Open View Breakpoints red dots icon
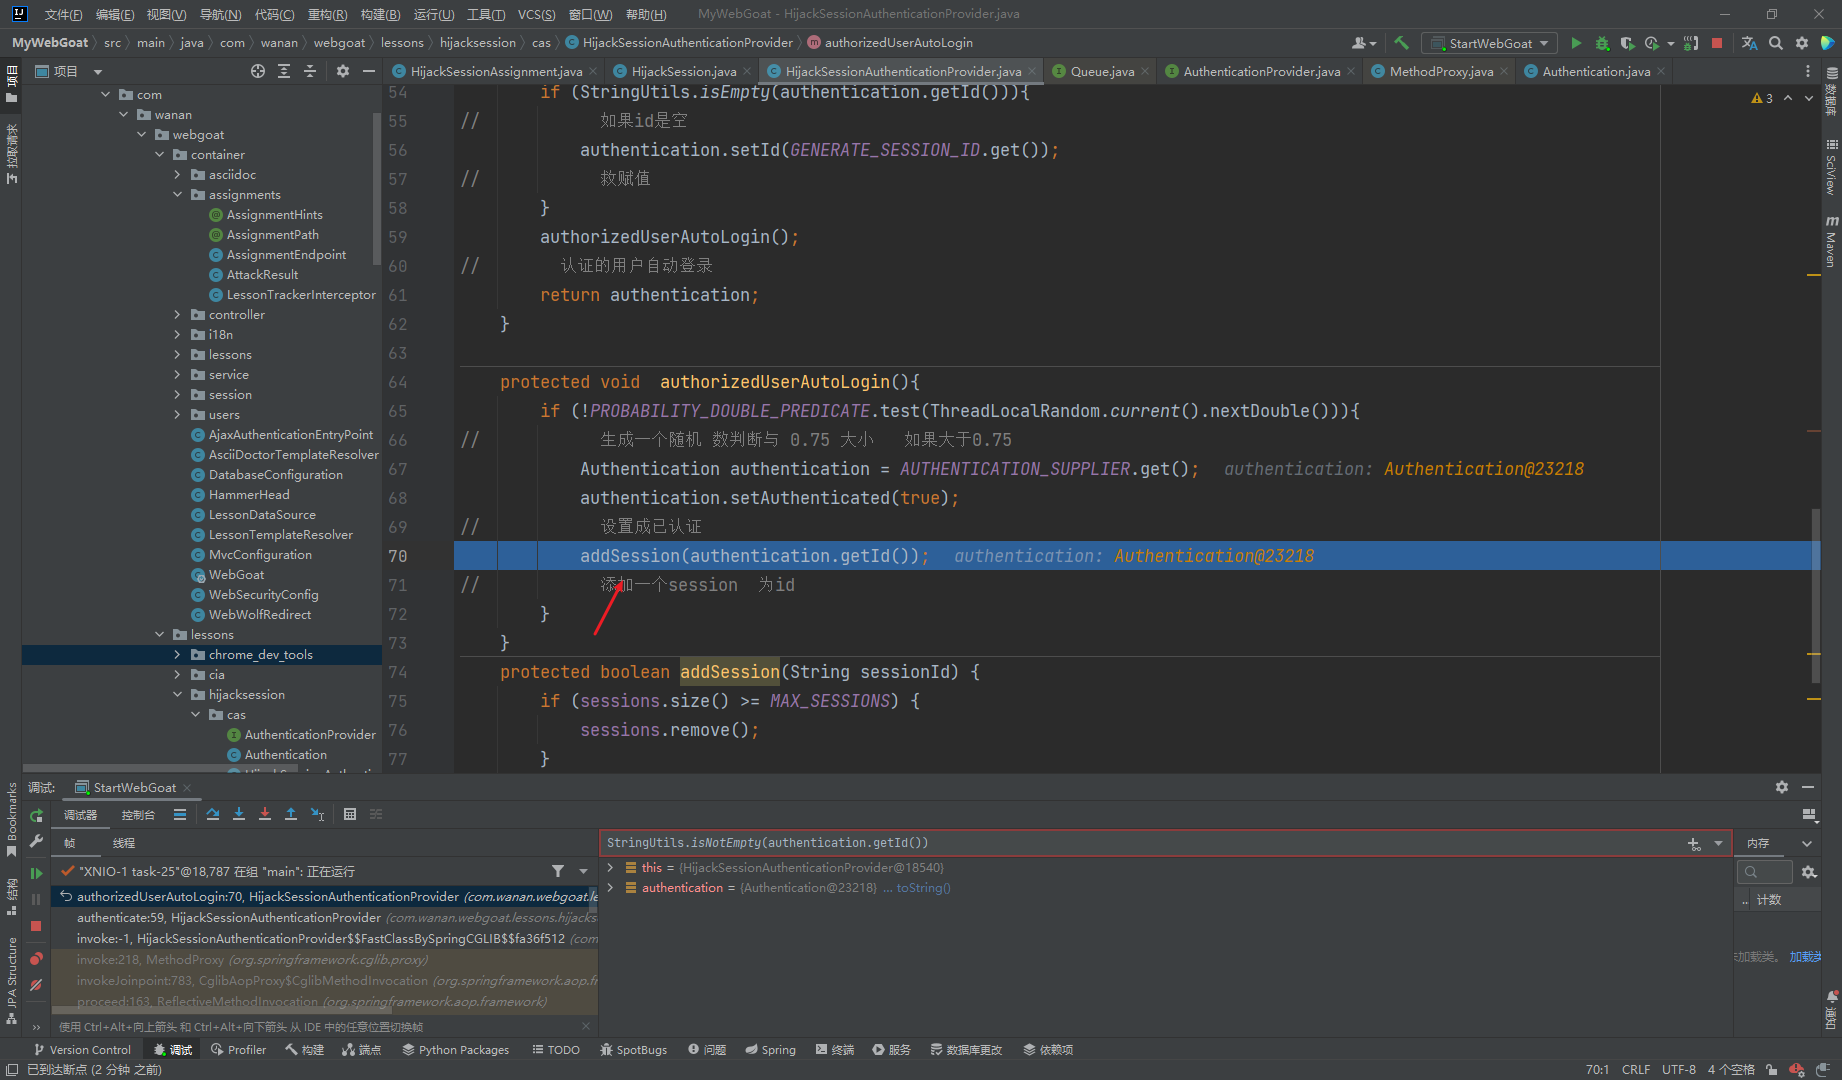1842x1080 pixels. (x=37, y=958)
